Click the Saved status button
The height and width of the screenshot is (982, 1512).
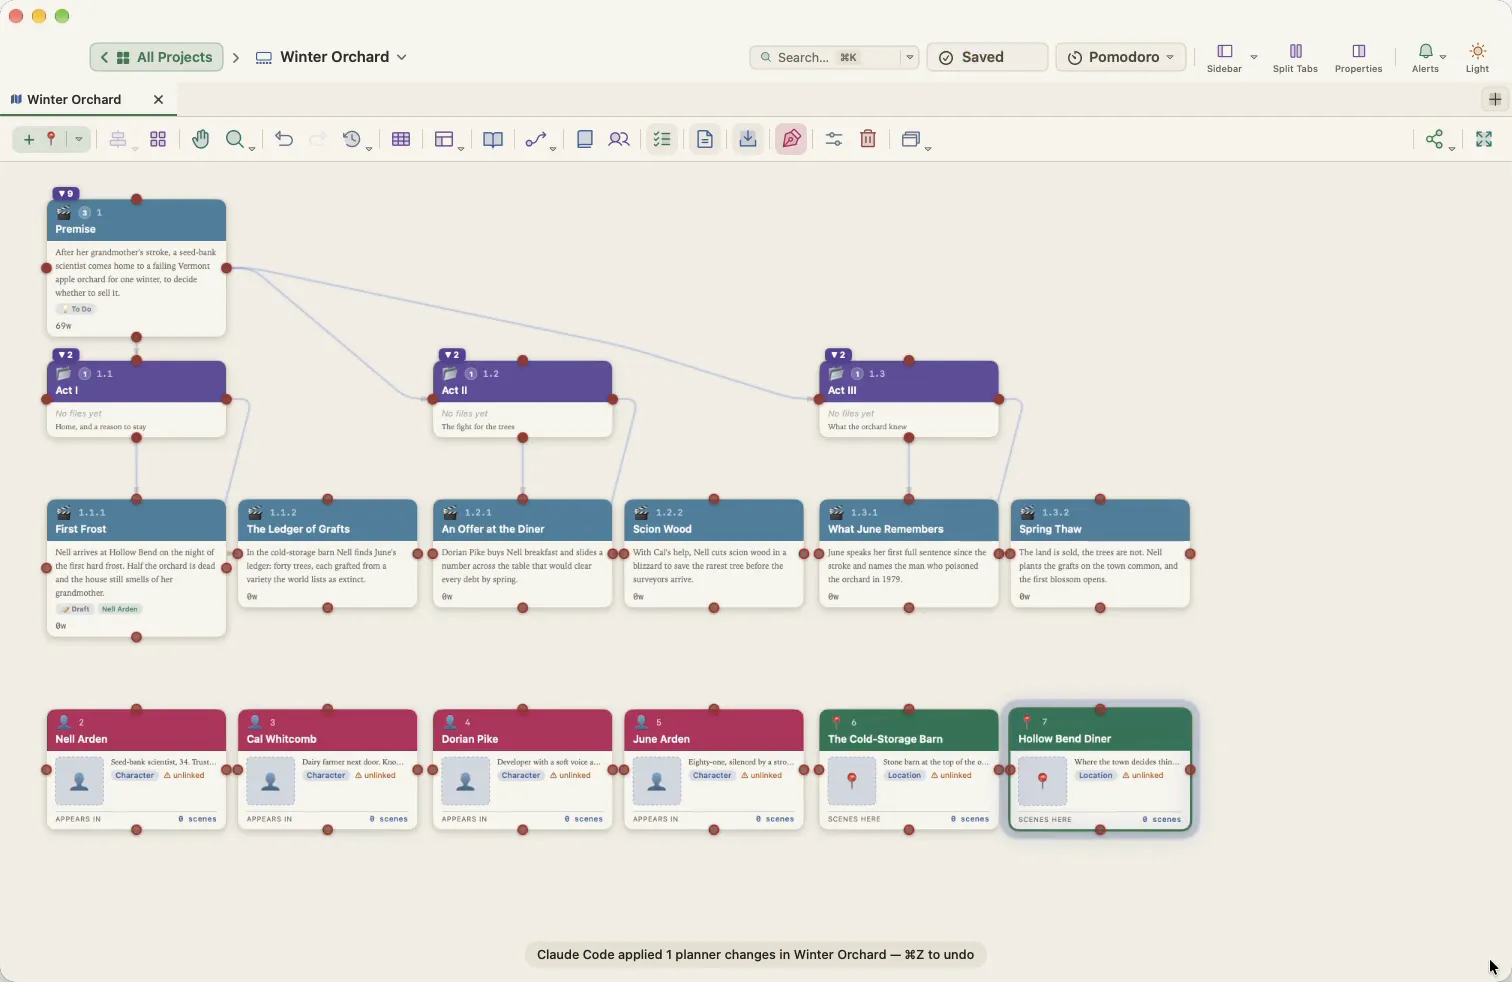987,57
